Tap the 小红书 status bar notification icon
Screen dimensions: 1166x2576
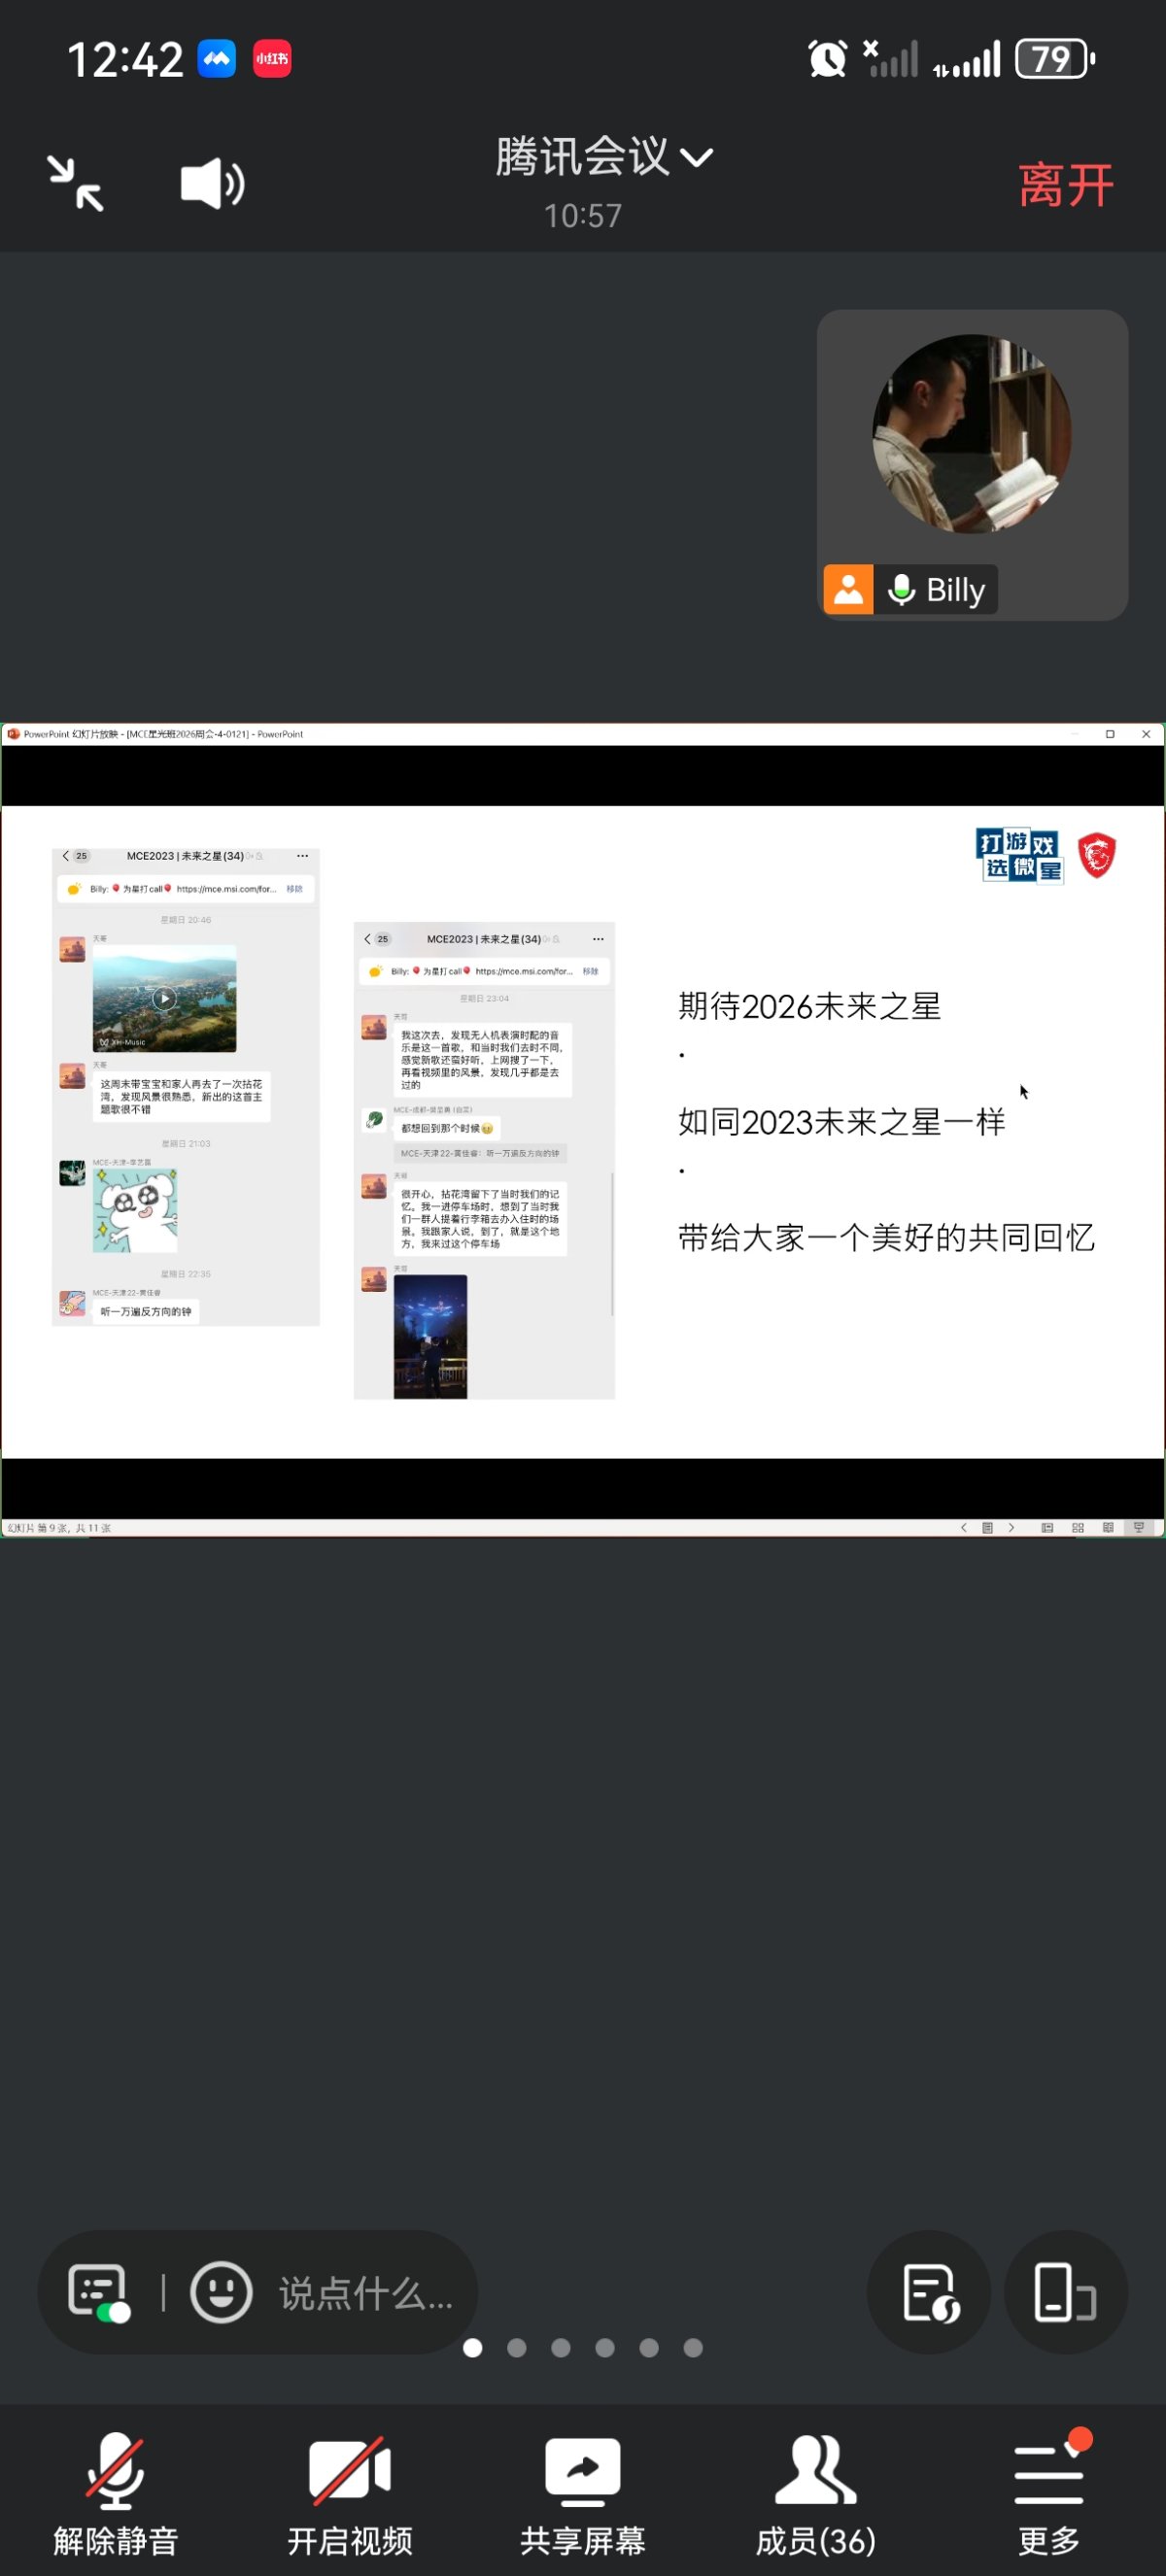tap(272, 59)
